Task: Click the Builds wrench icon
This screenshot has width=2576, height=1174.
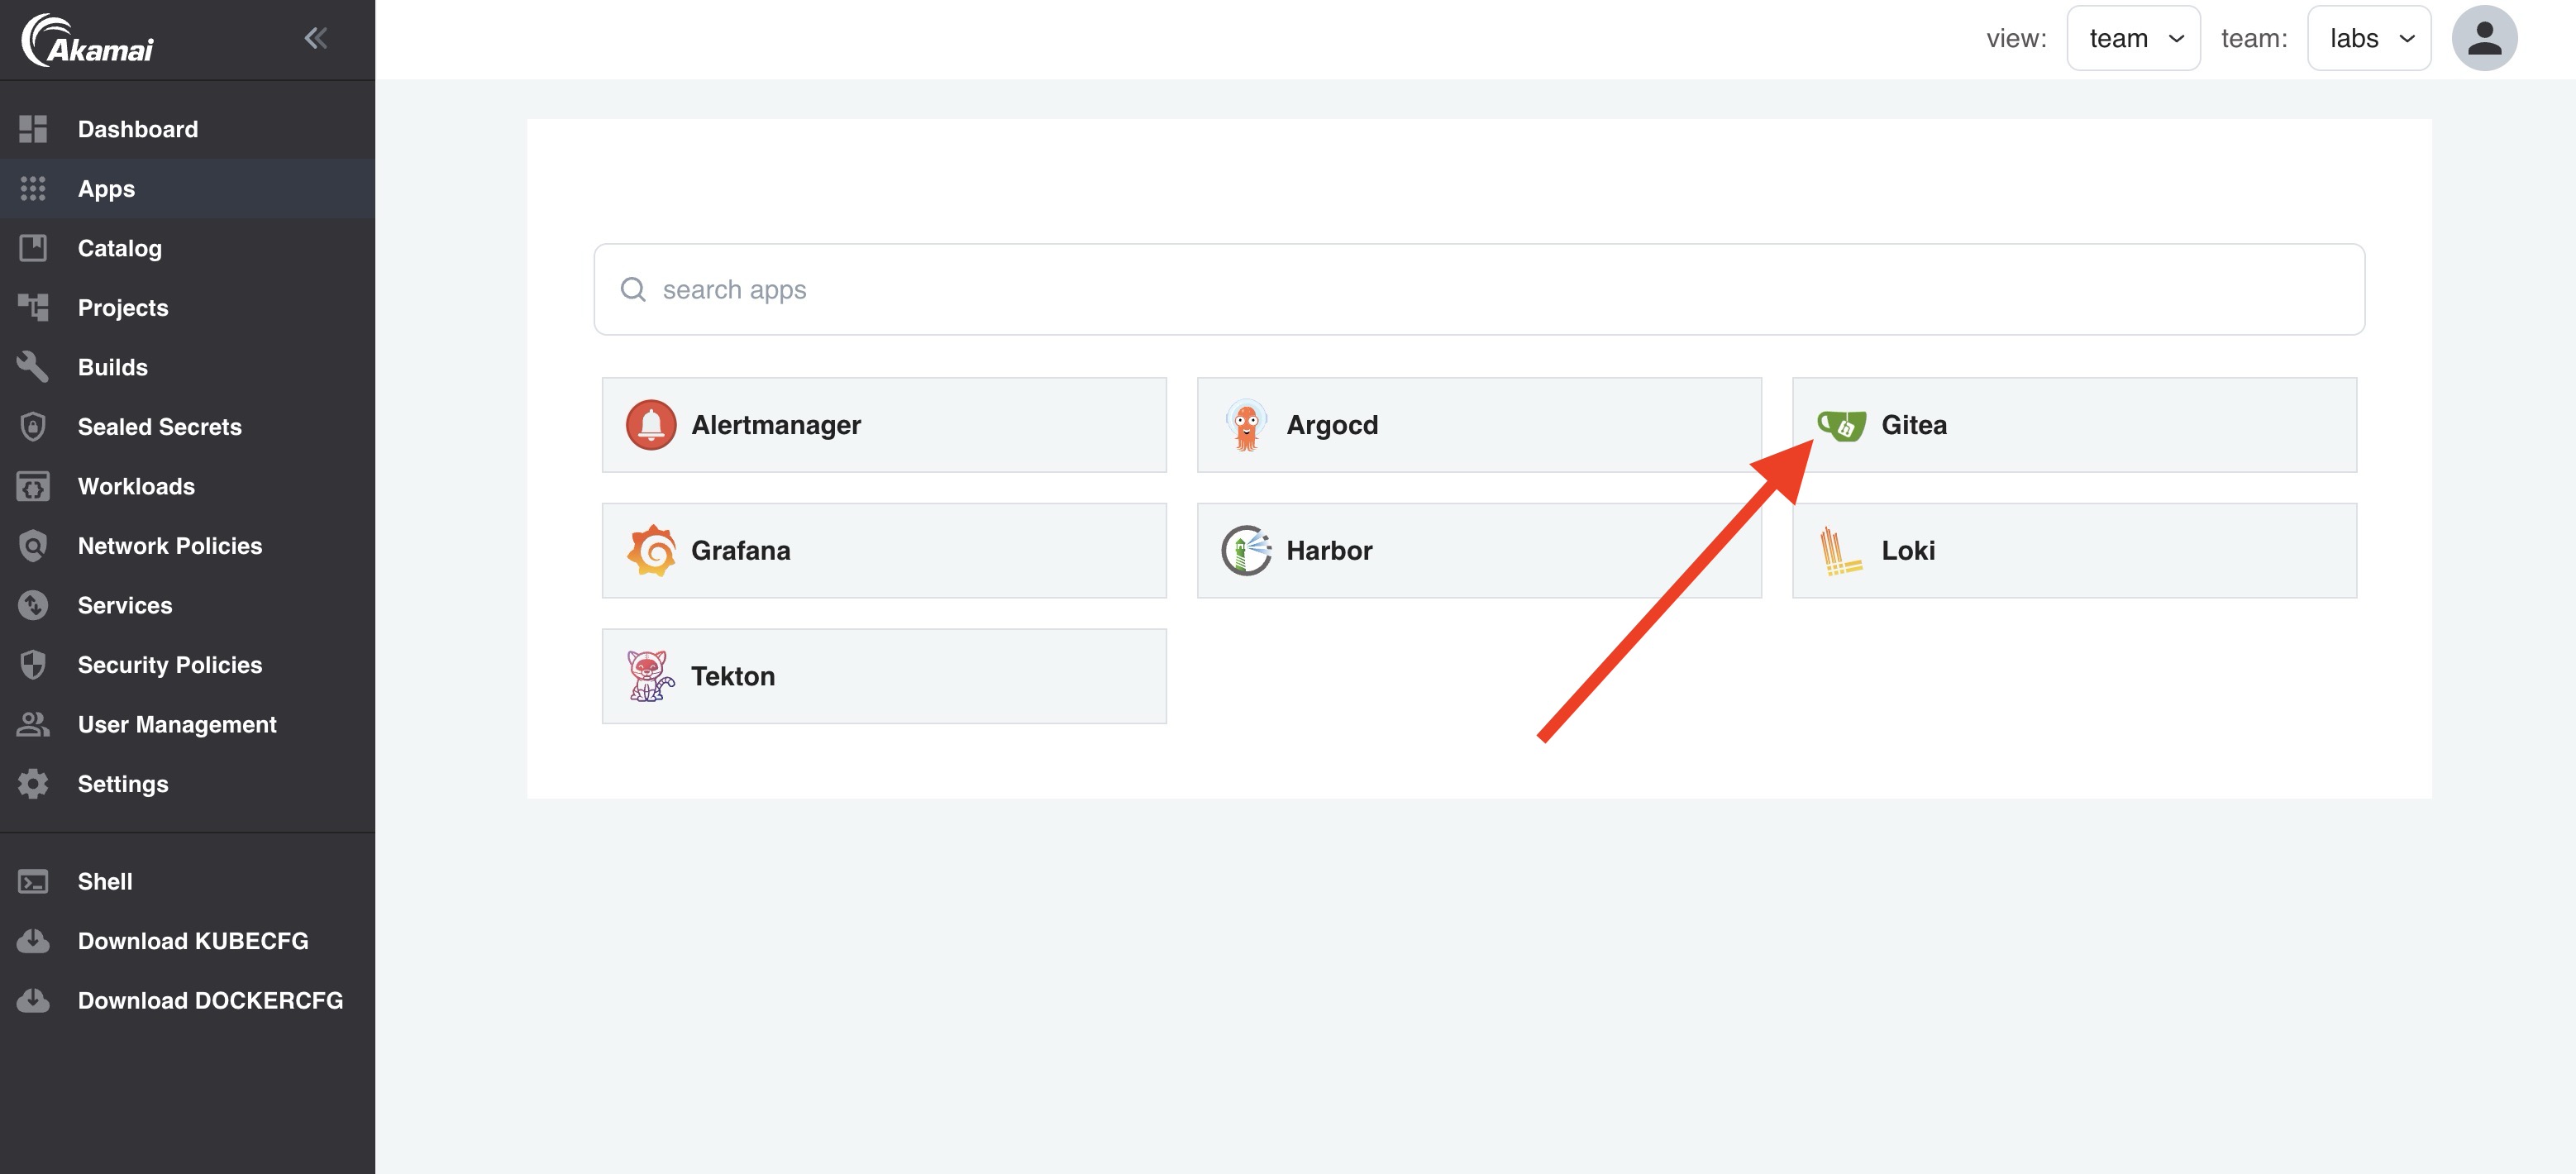Action: click(33, 367)
